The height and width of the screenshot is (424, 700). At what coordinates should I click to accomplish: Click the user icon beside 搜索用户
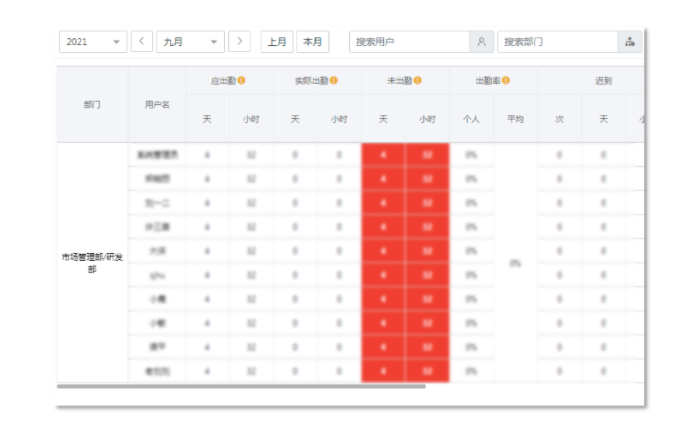481,42
